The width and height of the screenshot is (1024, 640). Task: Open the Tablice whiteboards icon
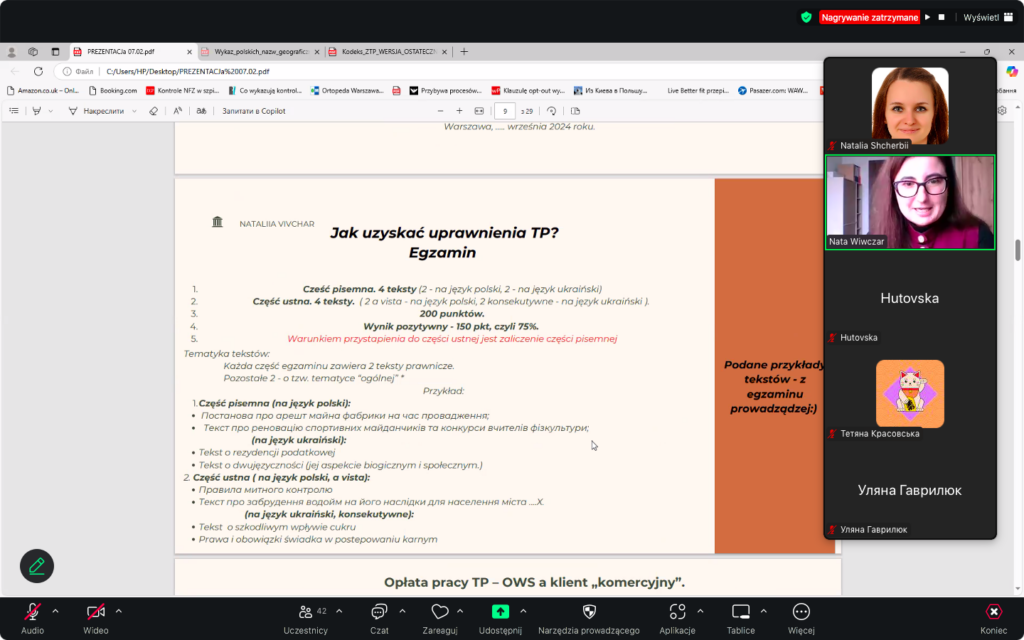pos(740,612)
